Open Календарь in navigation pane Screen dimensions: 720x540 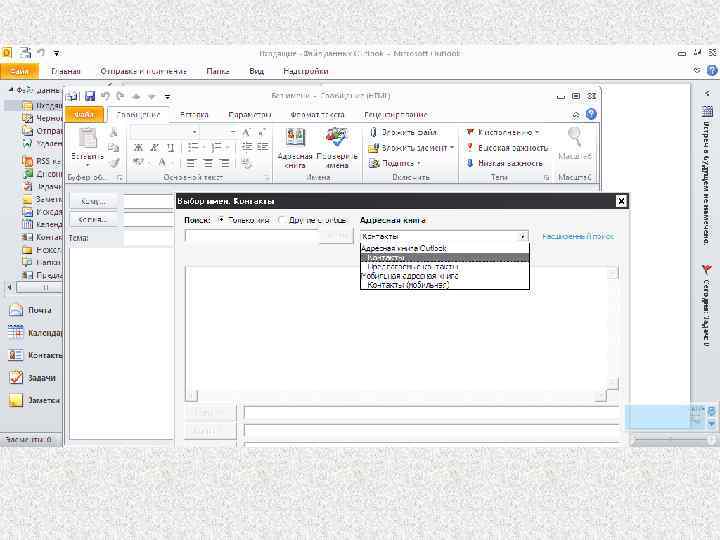35,332
